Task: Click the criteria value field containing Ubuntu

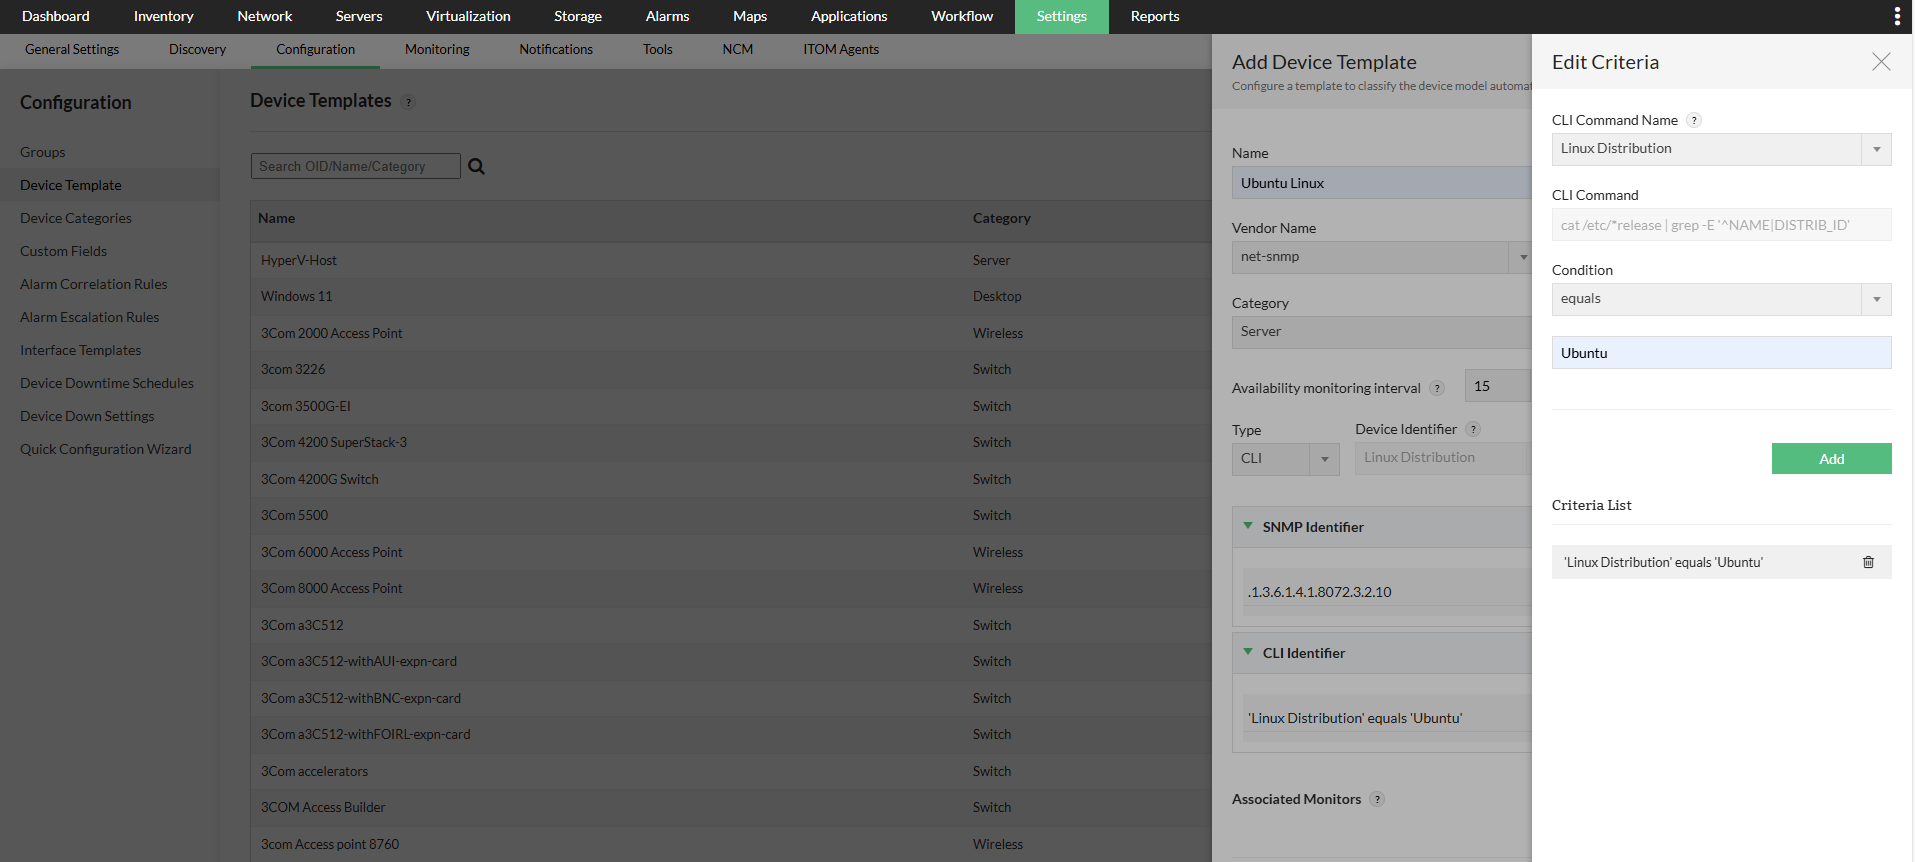Action: [x=1721, y=353]
